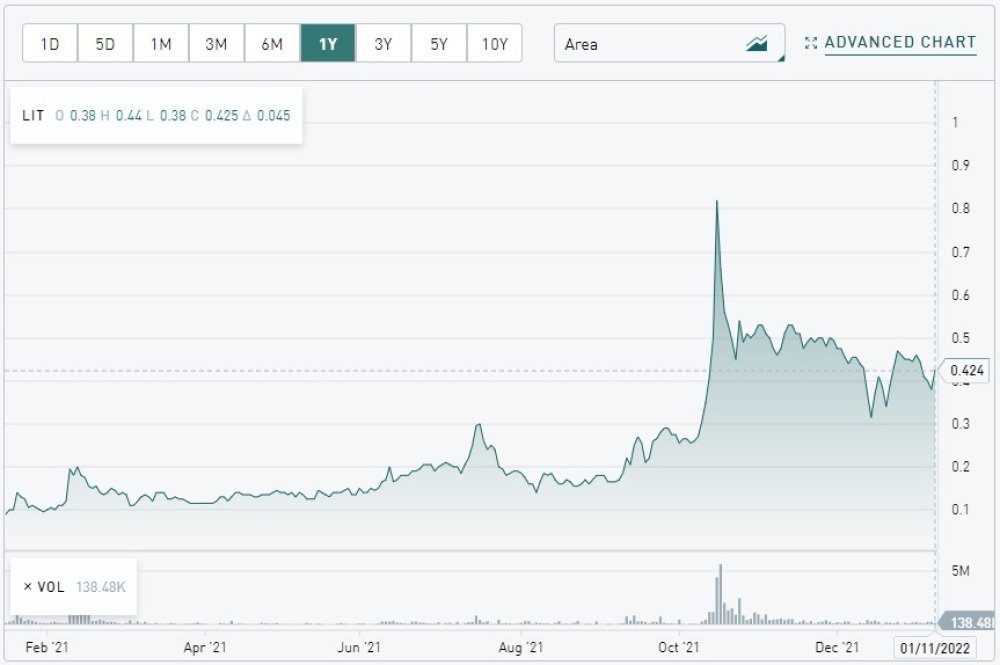
Task: Click the Dec '21 axis label
Action: [x=837, y=648]
